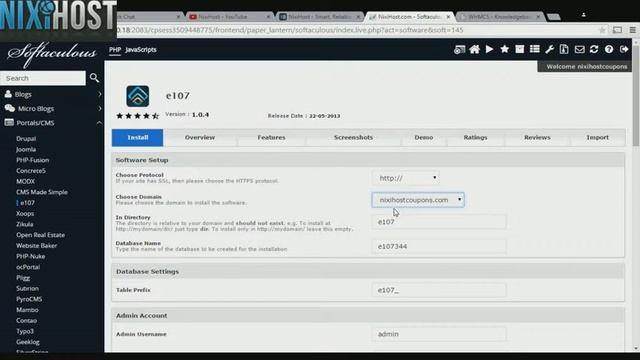The image size is (640, 360).
Task: Go to the control panel icon in Softaculous toolbar
Action: click(x=459, y=50)
